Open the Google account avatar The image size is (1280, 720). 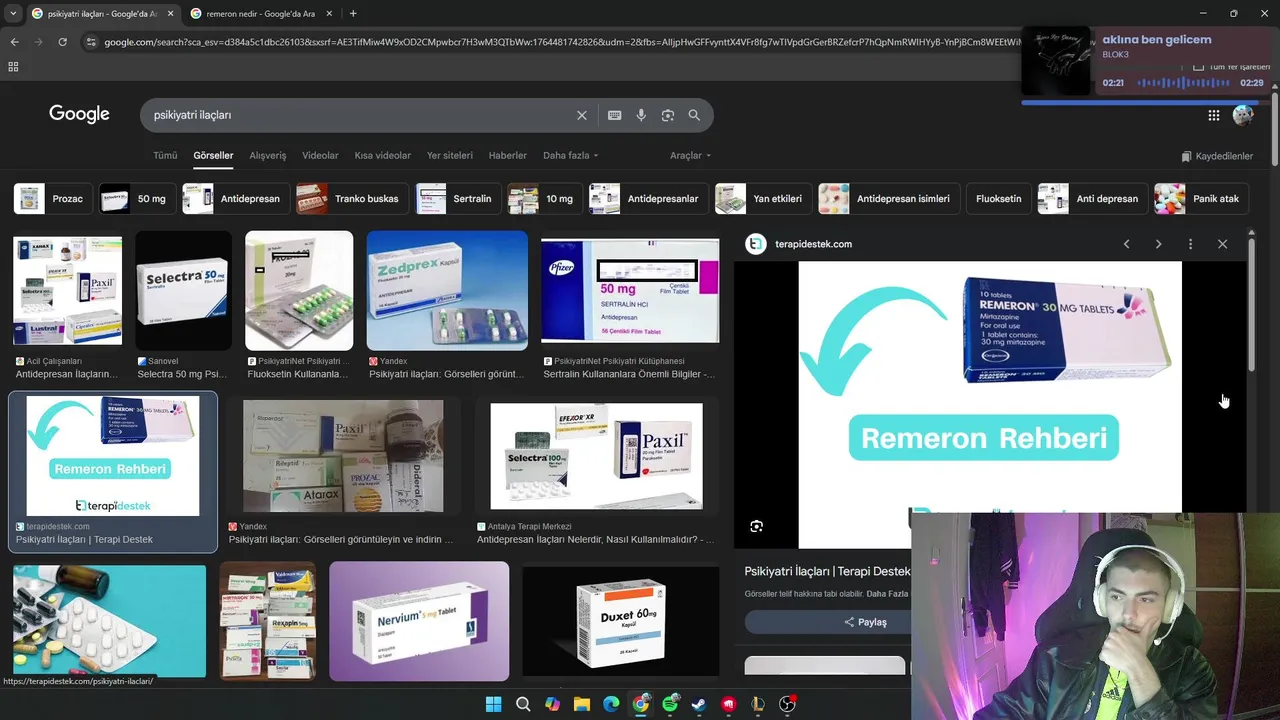[1243, 115]
